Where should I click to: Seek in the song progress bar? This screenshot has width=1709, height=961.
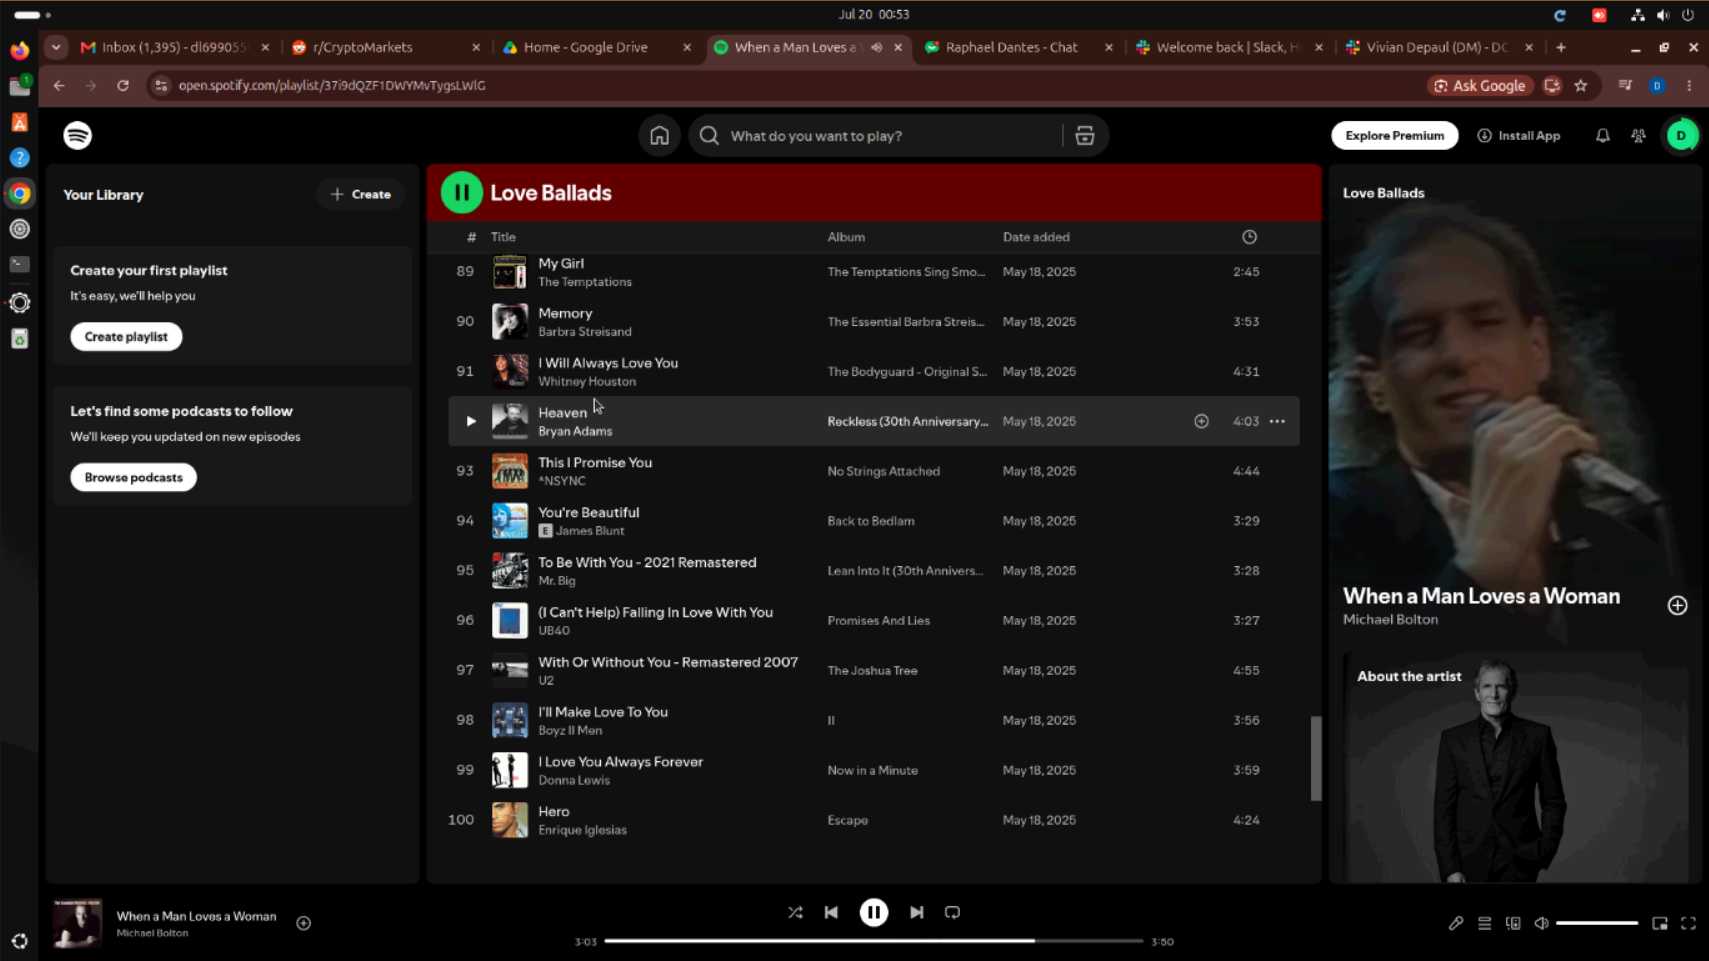[873, 941]
